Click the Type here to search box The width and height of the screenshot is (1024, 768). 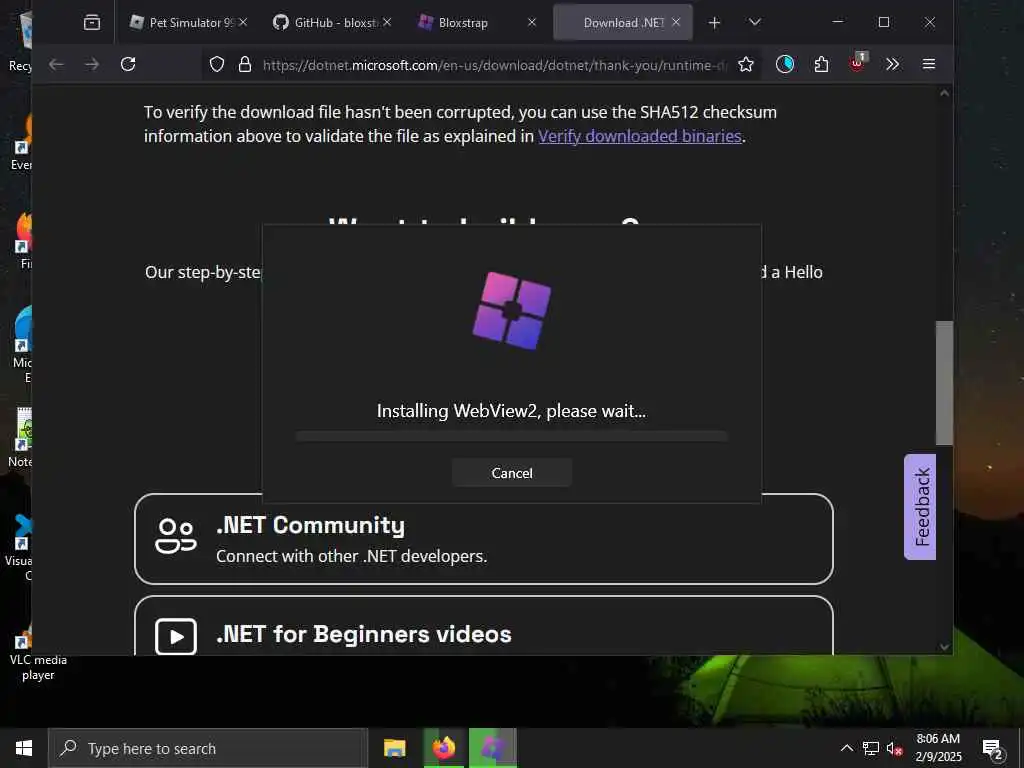pos(208,748)
